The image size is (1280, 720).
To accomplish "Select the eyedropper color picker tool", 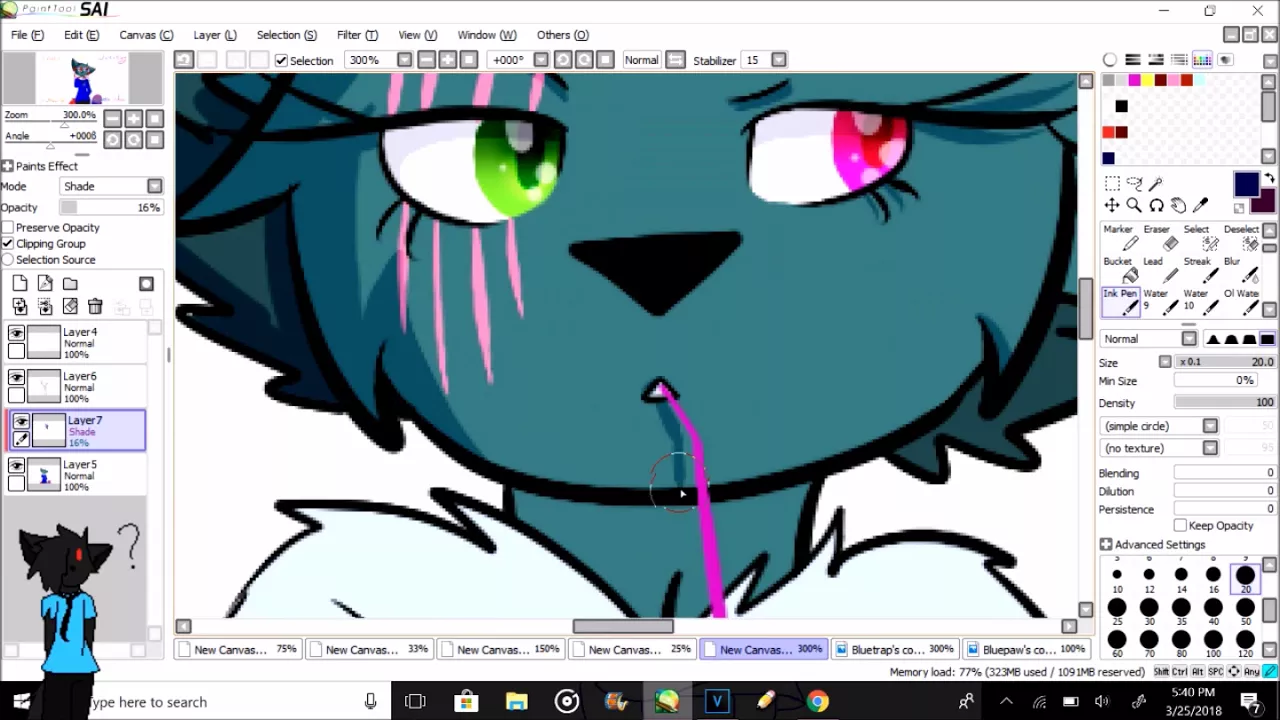I will point(1200,205).
